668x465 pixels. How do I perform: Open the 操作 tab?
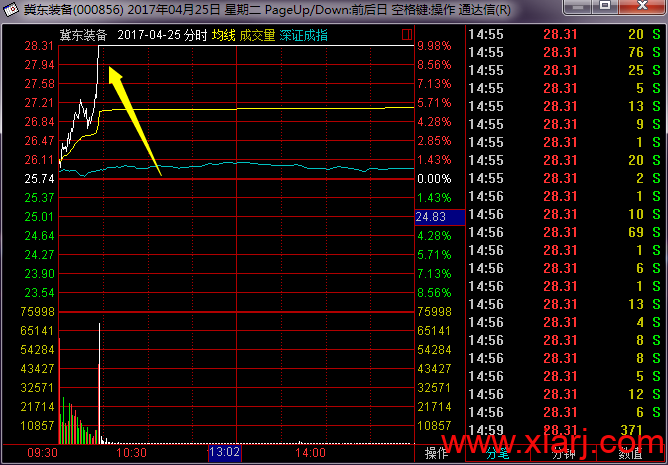click(436, 453)
